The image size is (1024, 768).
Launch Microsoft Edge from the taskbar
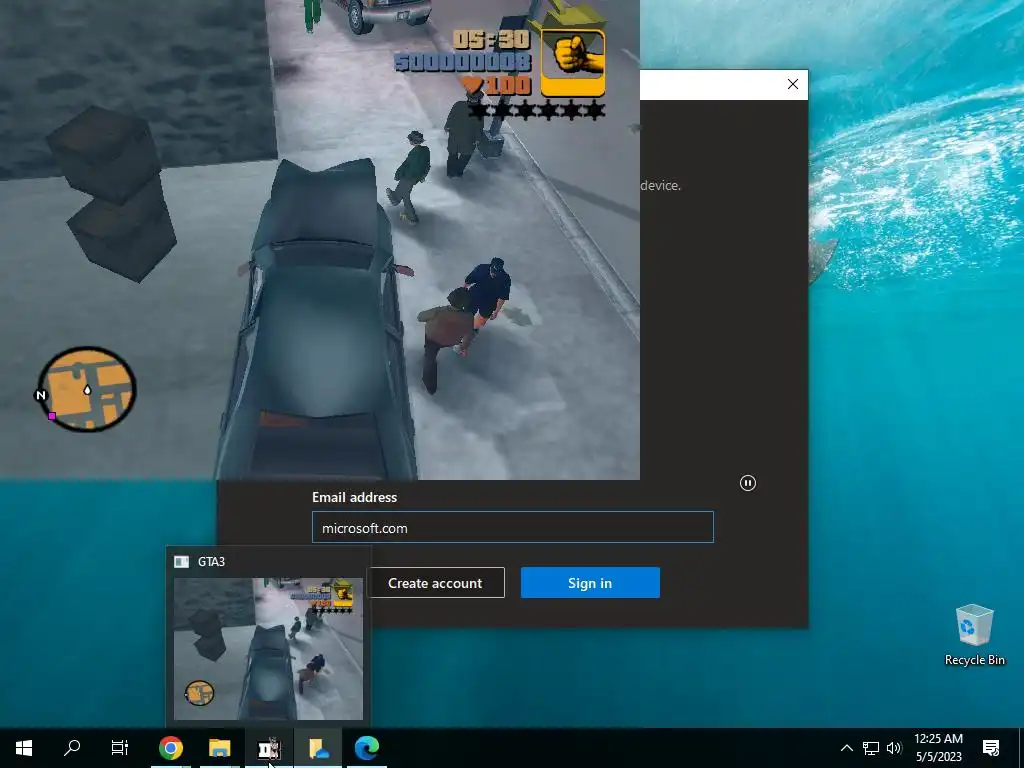[x=366, y=748]
